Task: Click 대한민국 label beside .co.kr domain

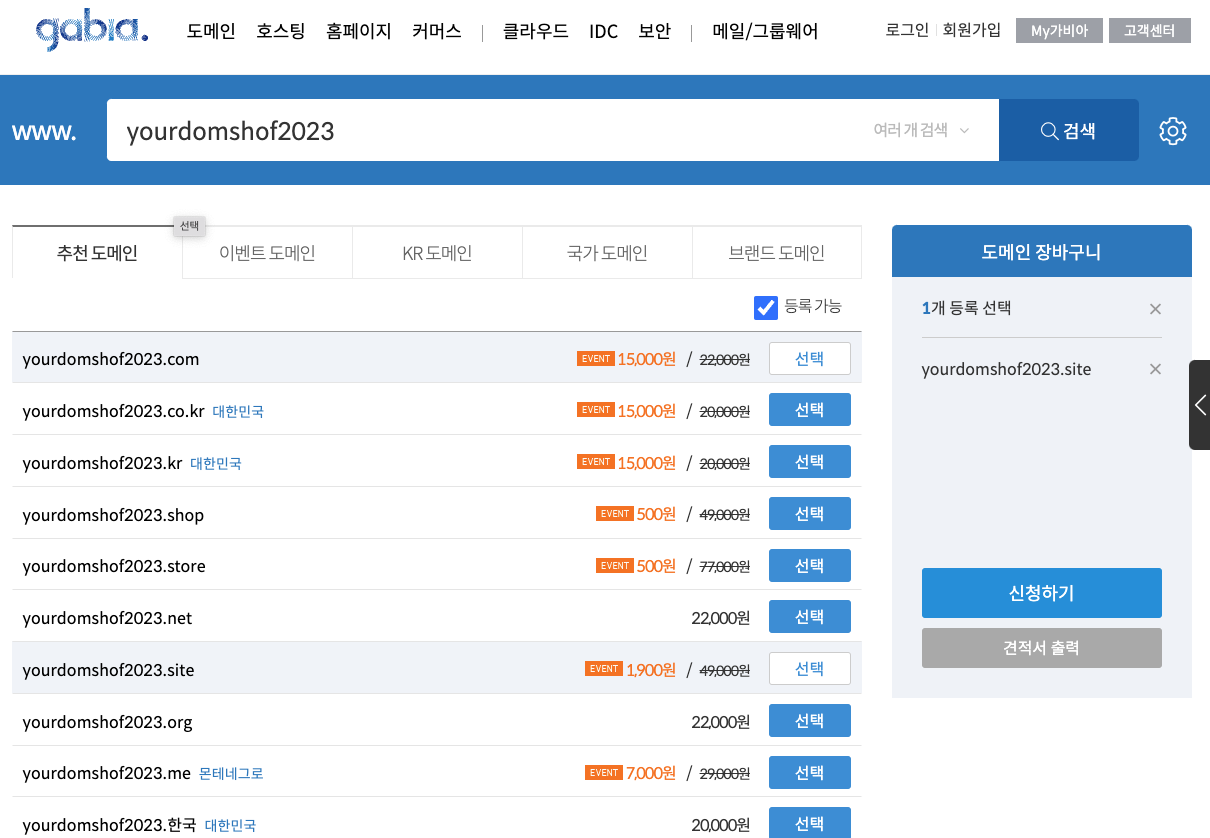Action: coord(238,411)
